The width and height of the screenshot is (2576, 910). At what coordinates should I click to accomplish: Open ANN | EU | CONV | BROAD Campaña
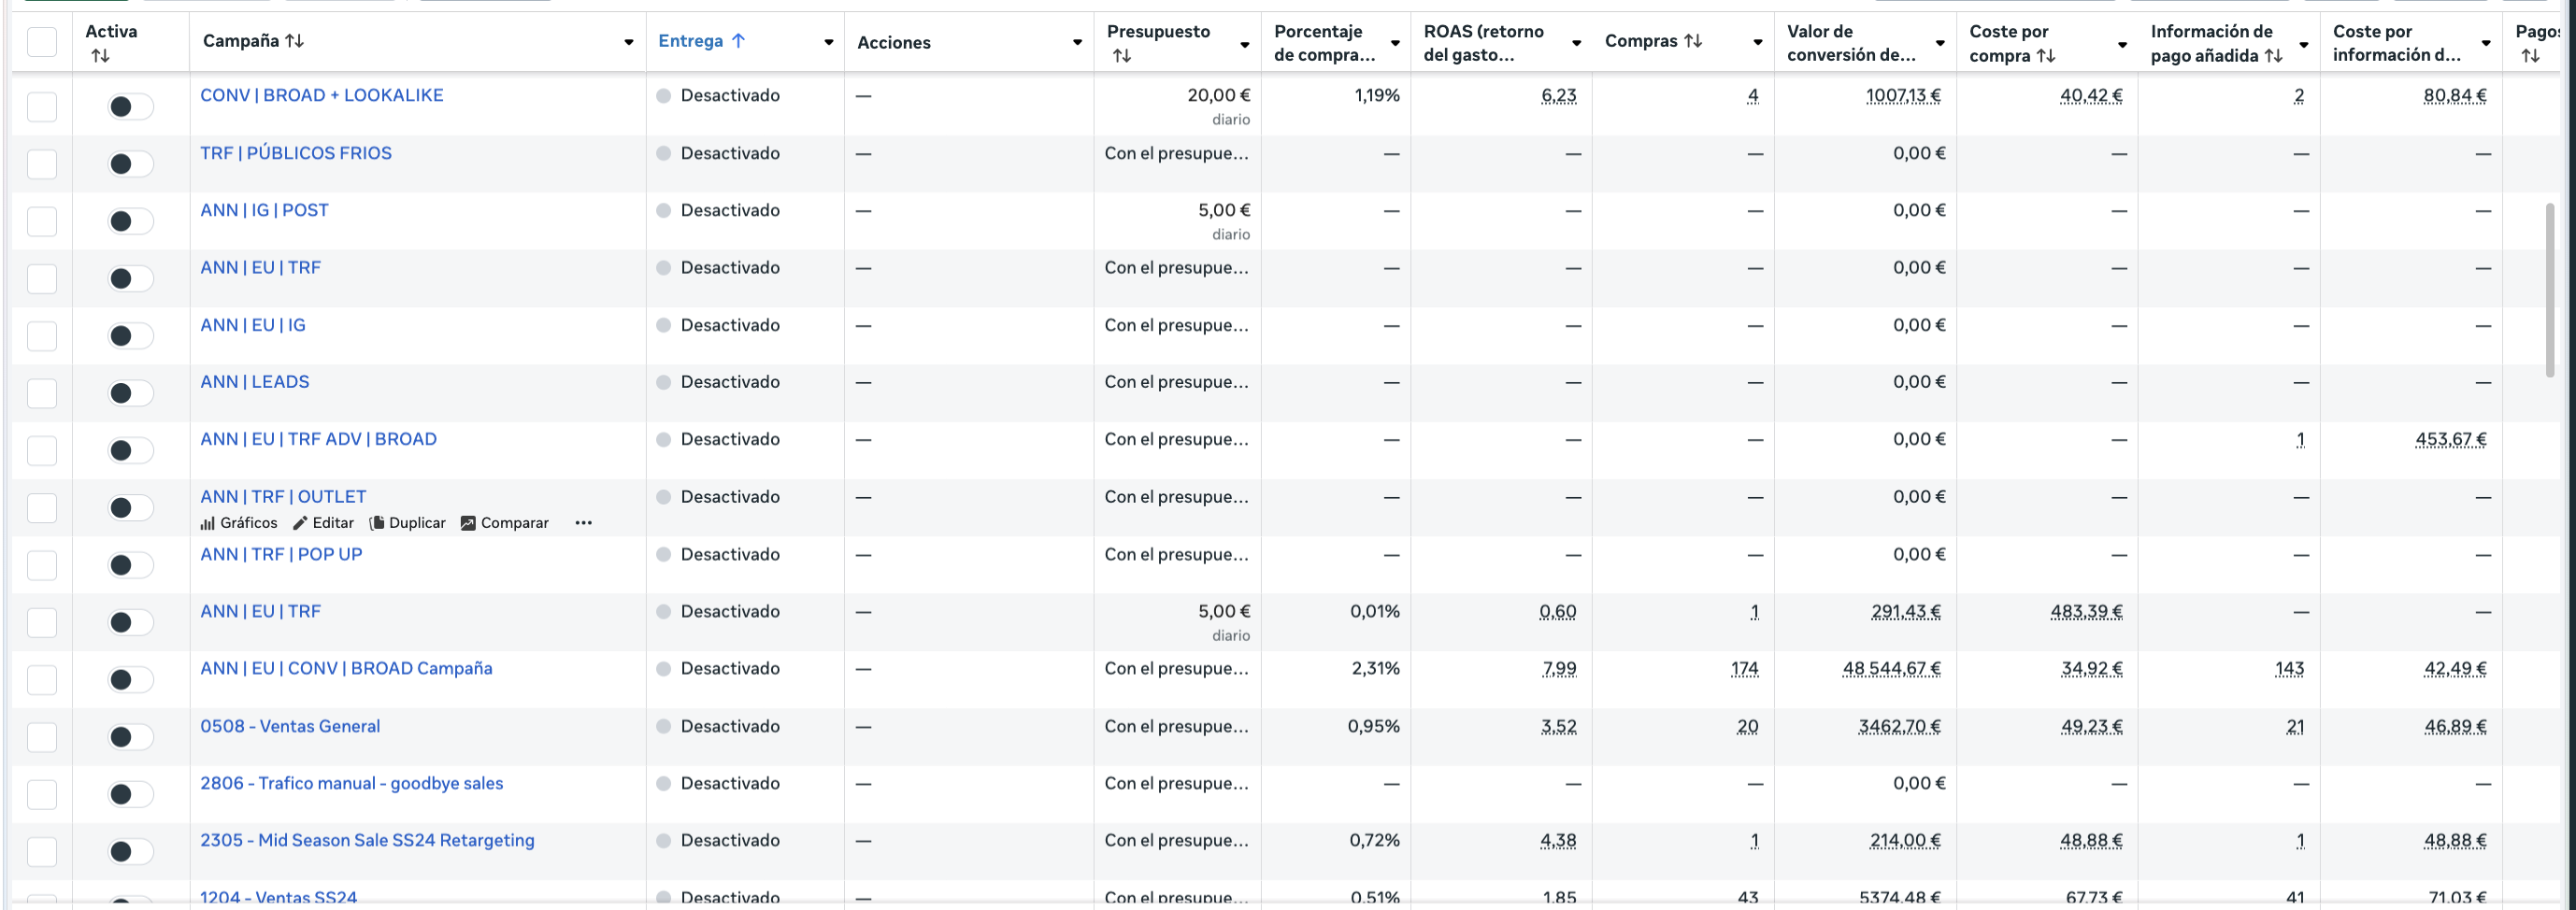coord(346,668)
